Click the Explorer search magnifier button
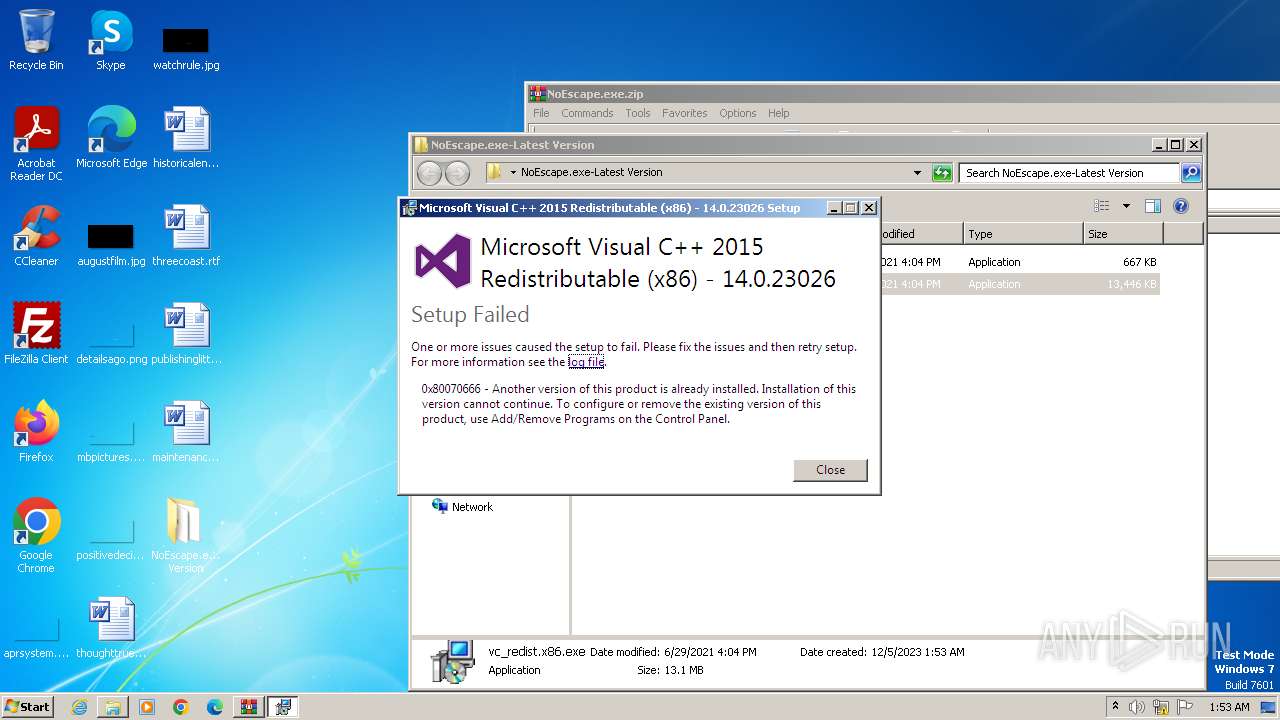Viewport: 1280px width, 720px height. click(x=1191, y=173)
